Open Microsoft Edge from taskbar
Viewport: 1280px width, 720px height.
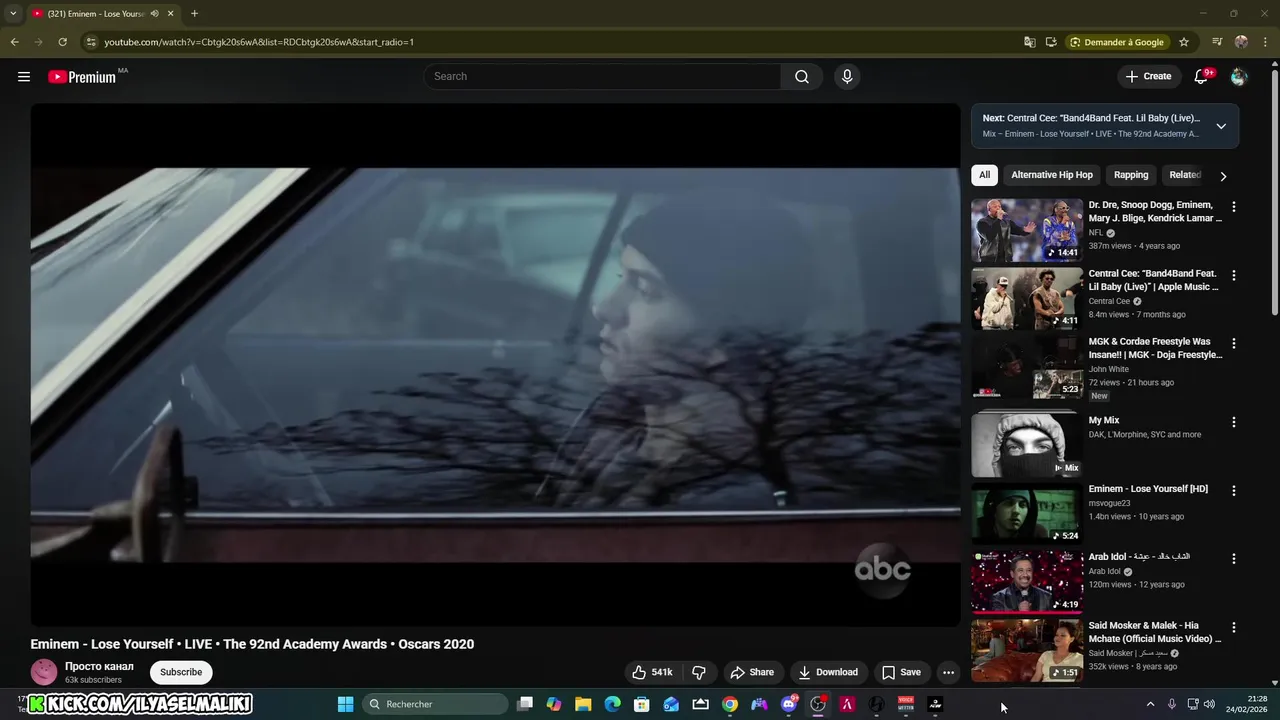point(612,704)
